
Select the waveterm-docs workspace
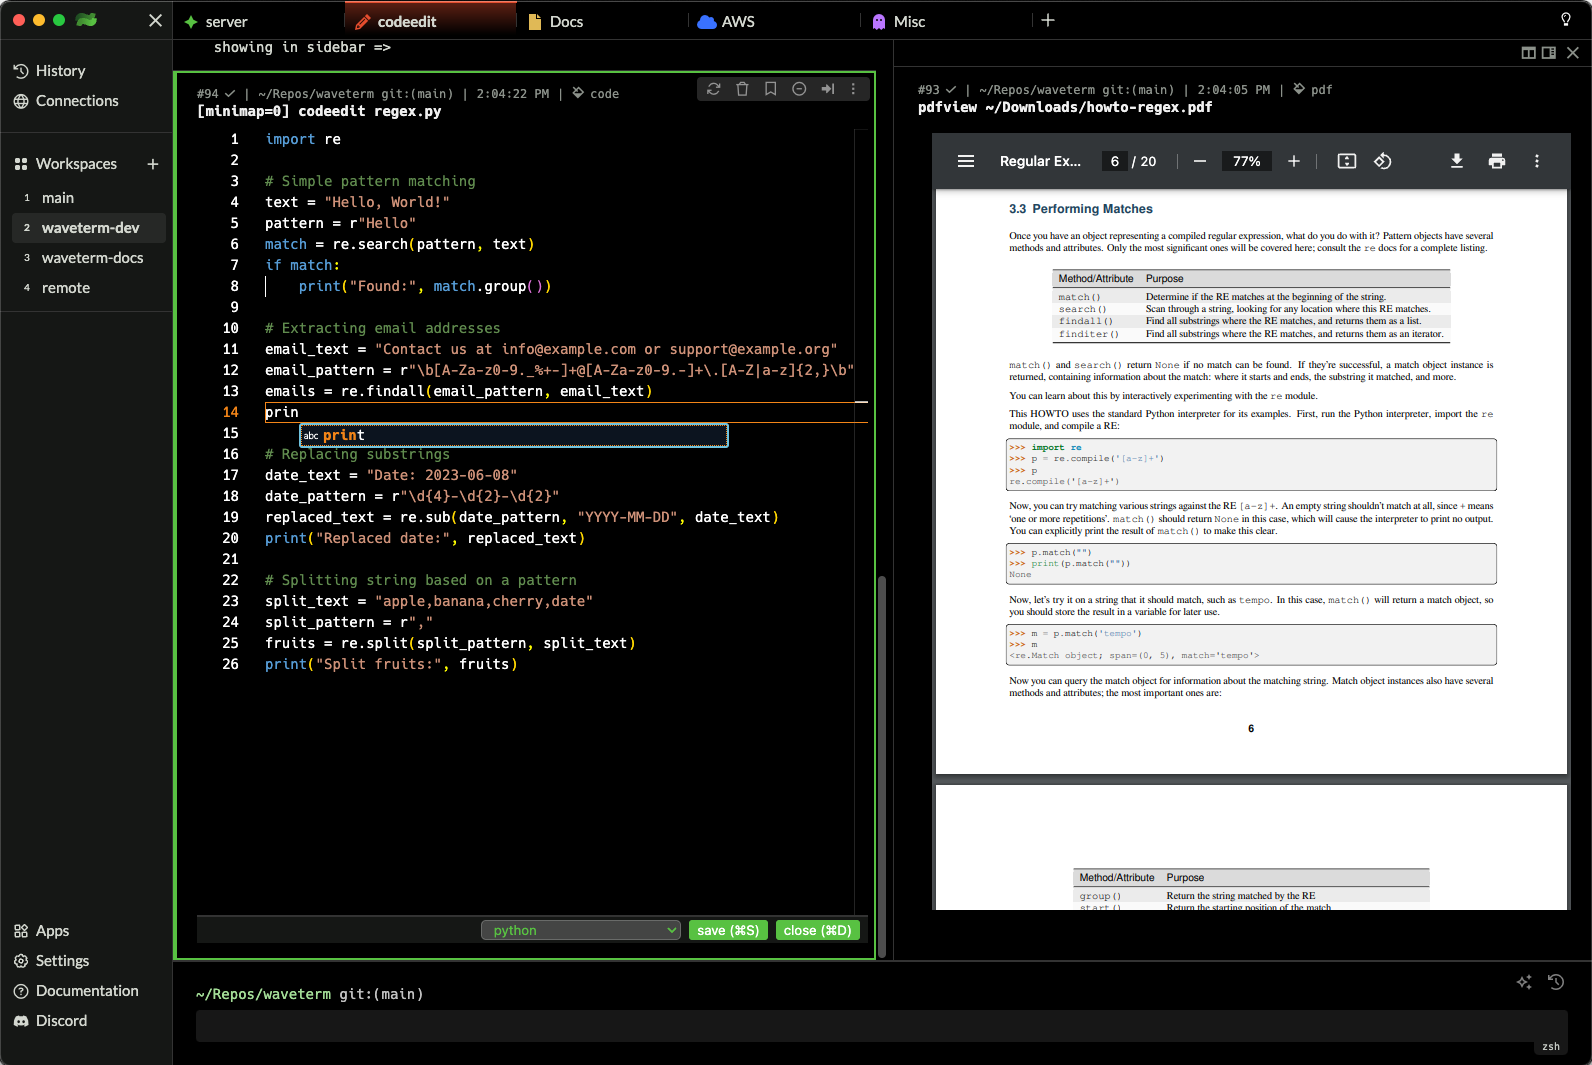[x=92, y=258]
